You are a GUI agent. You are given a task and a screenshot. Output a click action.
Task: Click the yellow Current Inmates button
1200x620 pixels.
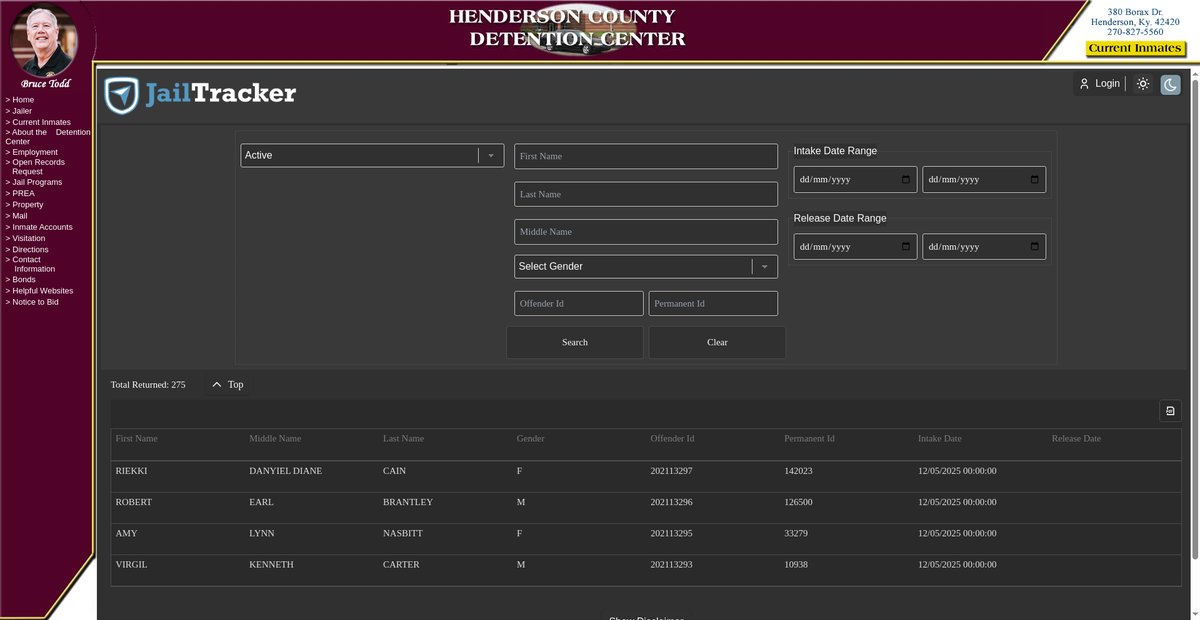click(1136, 48)
